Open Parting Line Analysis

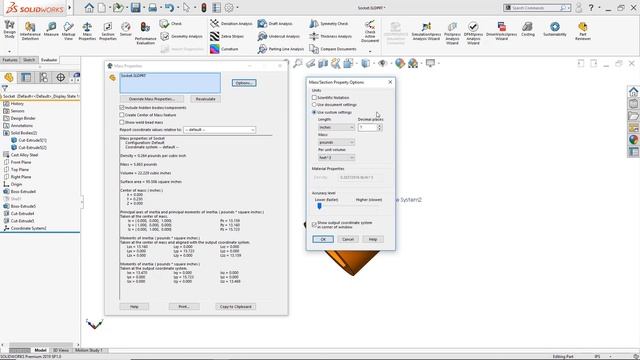[281, 49]
